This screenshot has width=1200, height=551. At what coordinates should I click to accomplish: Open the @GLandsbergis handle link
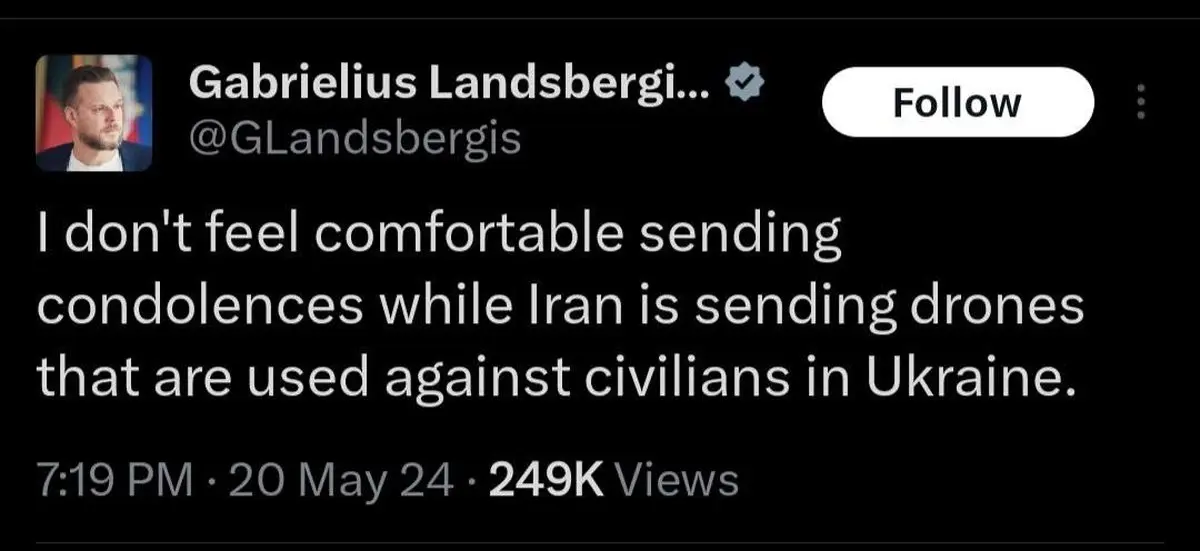[355, 138]
